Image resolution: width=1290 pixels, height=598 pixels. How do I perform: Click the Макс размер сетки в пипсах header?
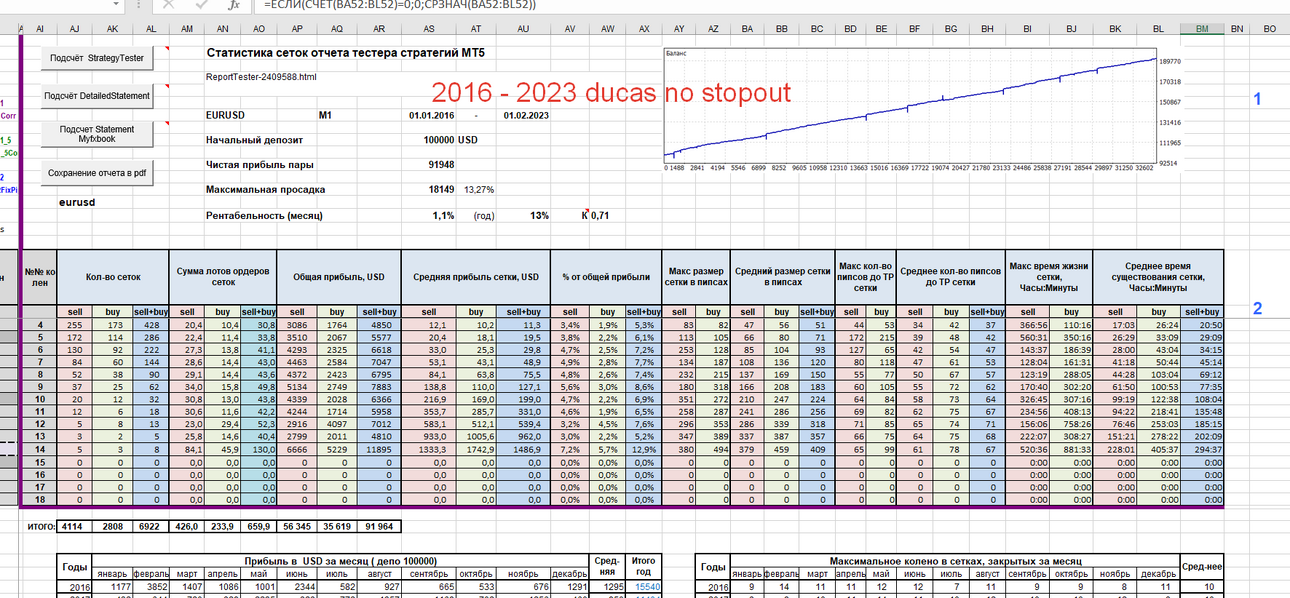click(698, 276)
